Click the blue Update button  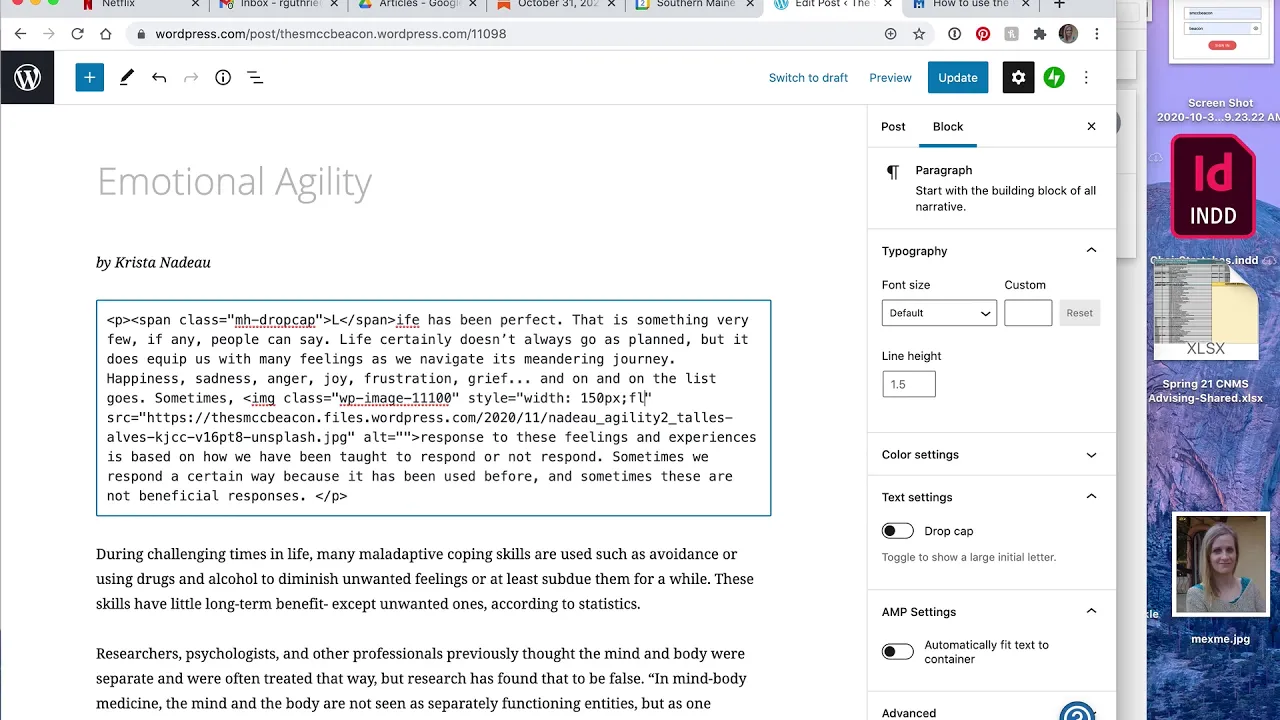point(958,77)
